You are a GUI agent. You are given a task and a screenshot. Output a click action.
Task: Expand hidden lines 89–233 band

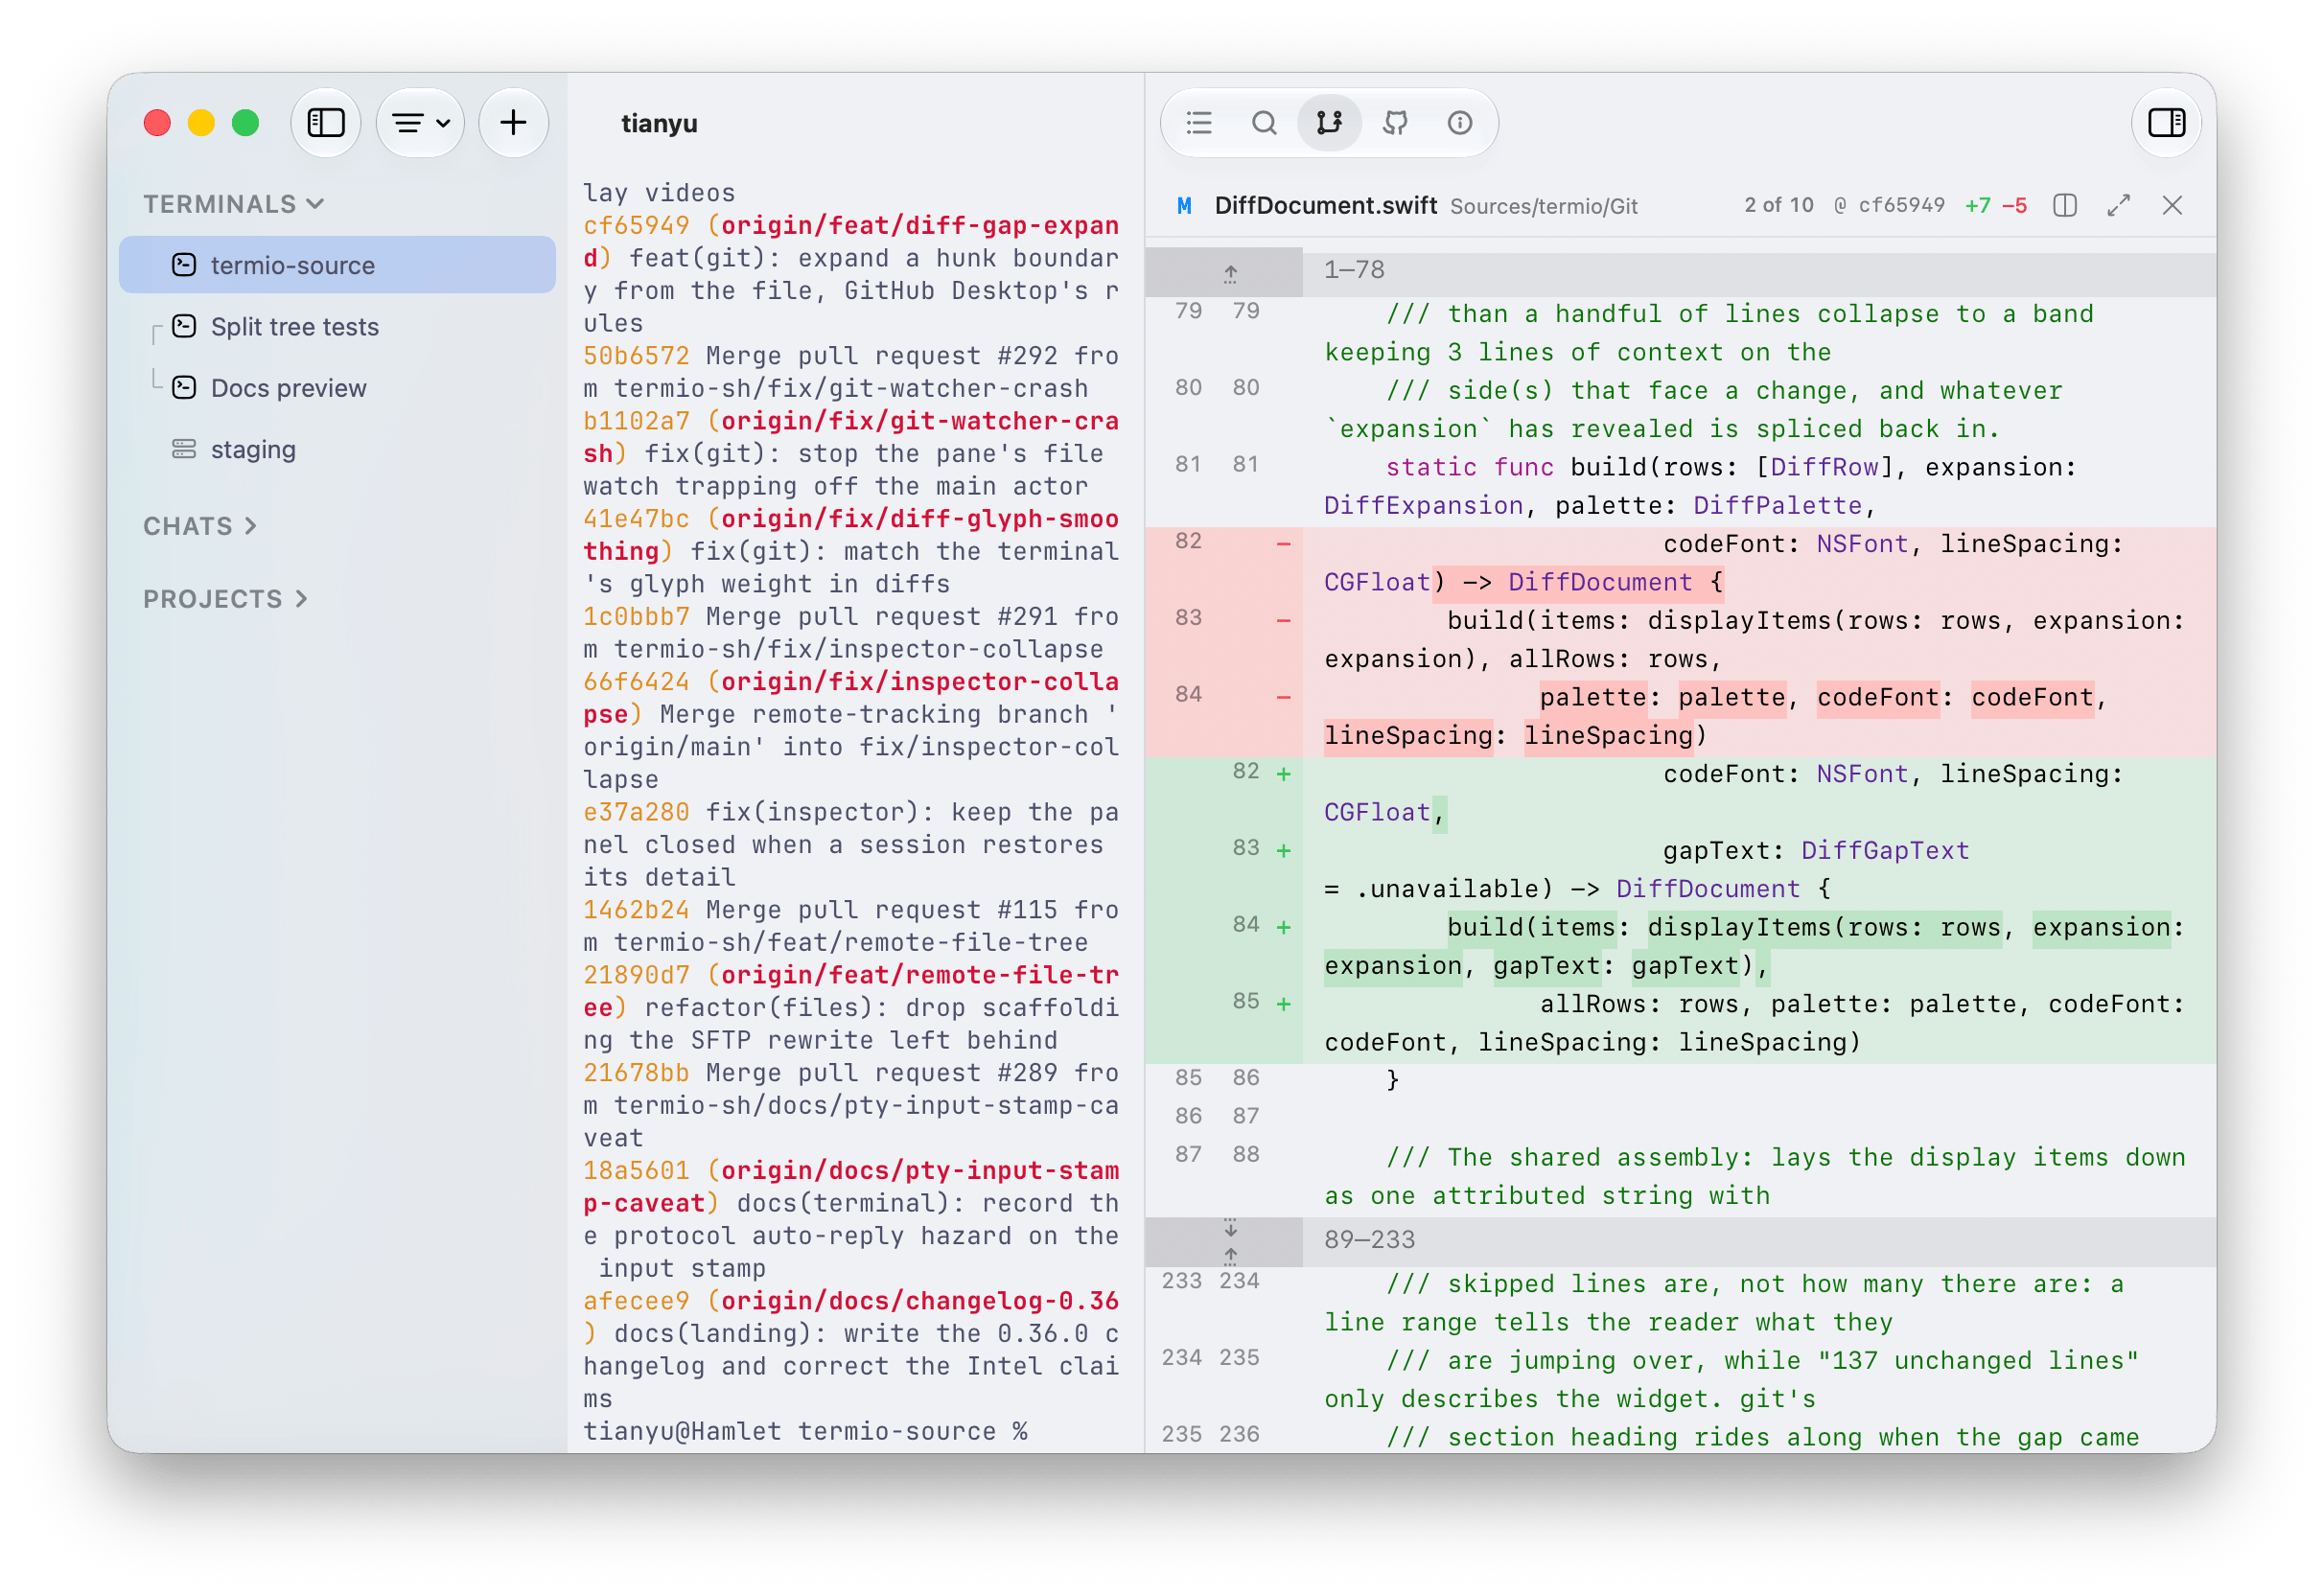pyautogui.click(x=1230, y=1241)
